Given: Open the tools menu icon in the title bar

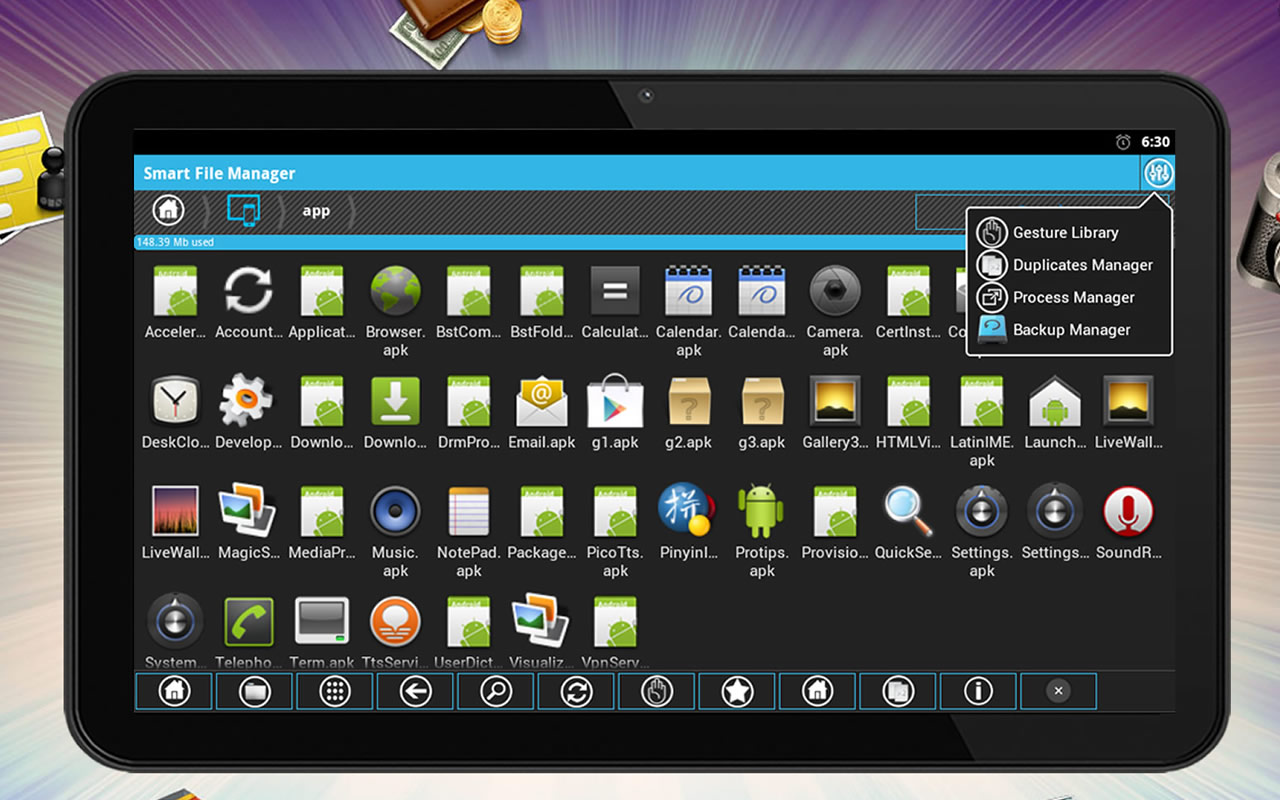Looking at the screenshot, I should pos(1158,174).
